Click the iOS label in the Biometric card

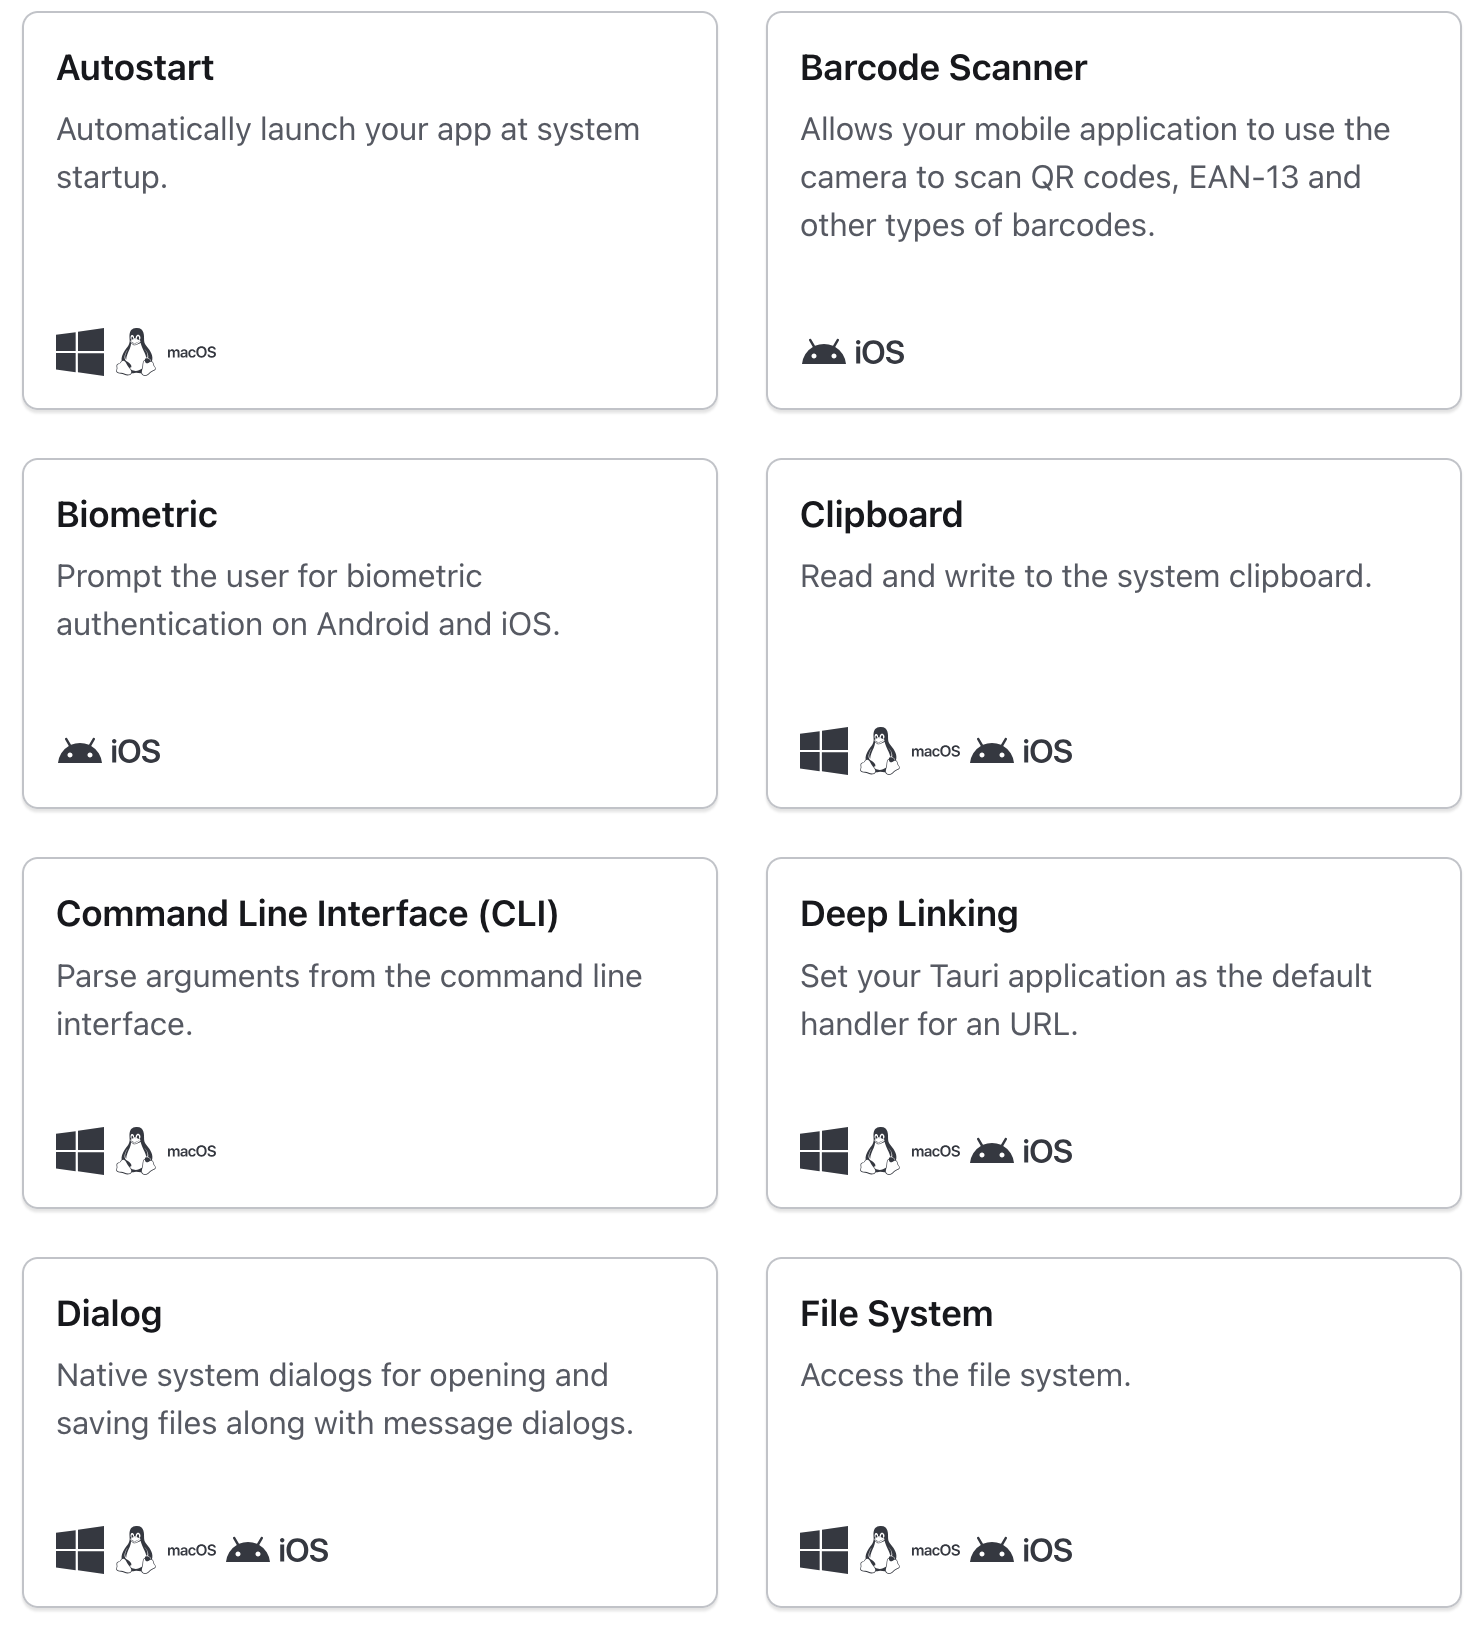click(x=135, y=751)
